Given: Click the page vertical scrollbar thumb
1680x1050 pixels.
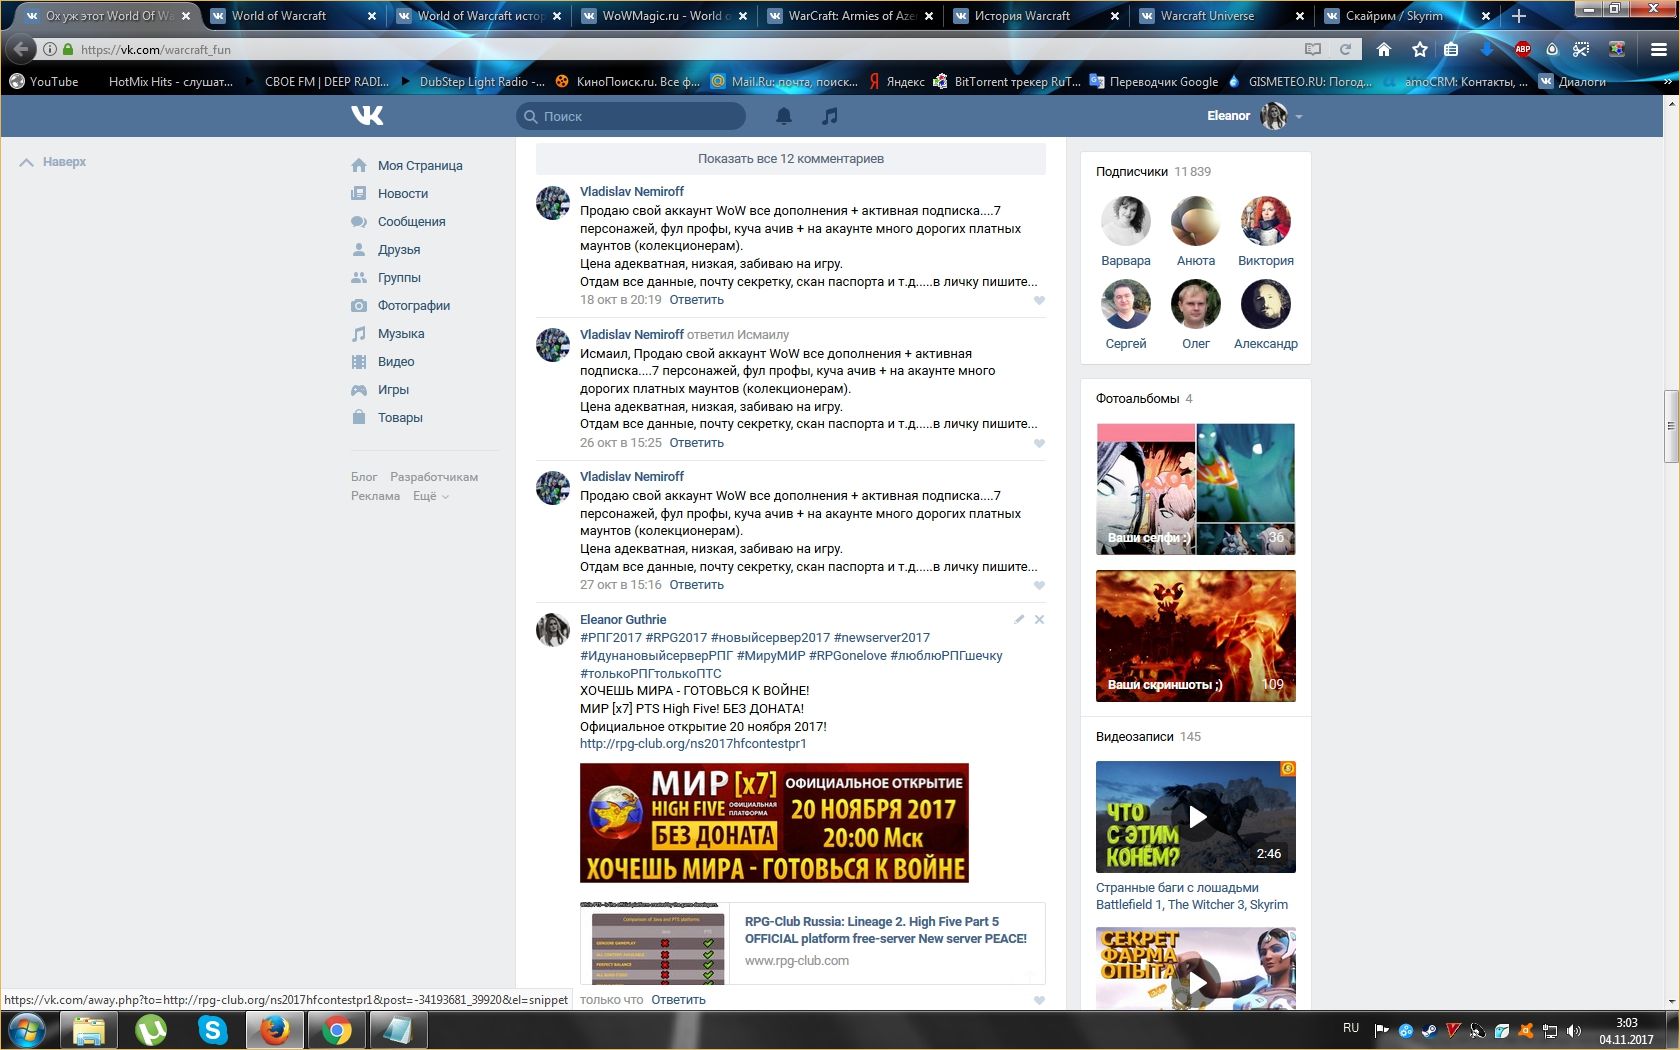Looking at the screenshot, I should click(x=1671, y=426).
